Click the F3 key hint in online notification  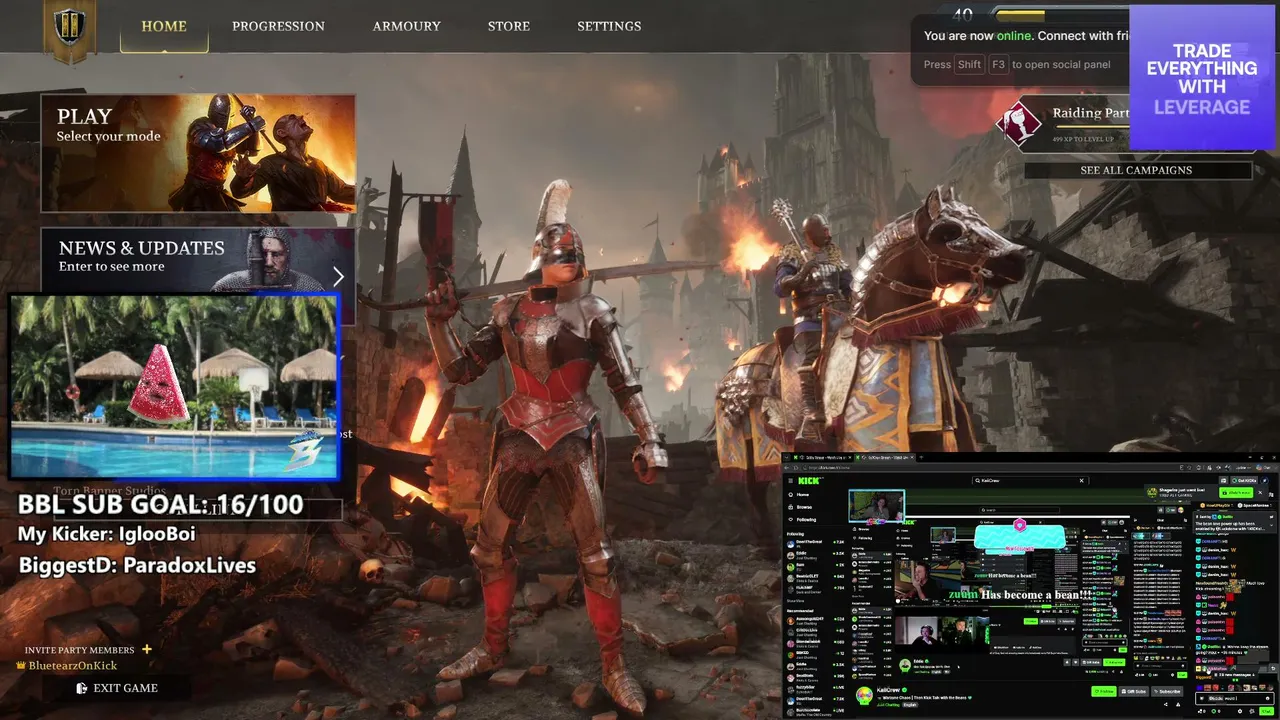click(998, 64)
